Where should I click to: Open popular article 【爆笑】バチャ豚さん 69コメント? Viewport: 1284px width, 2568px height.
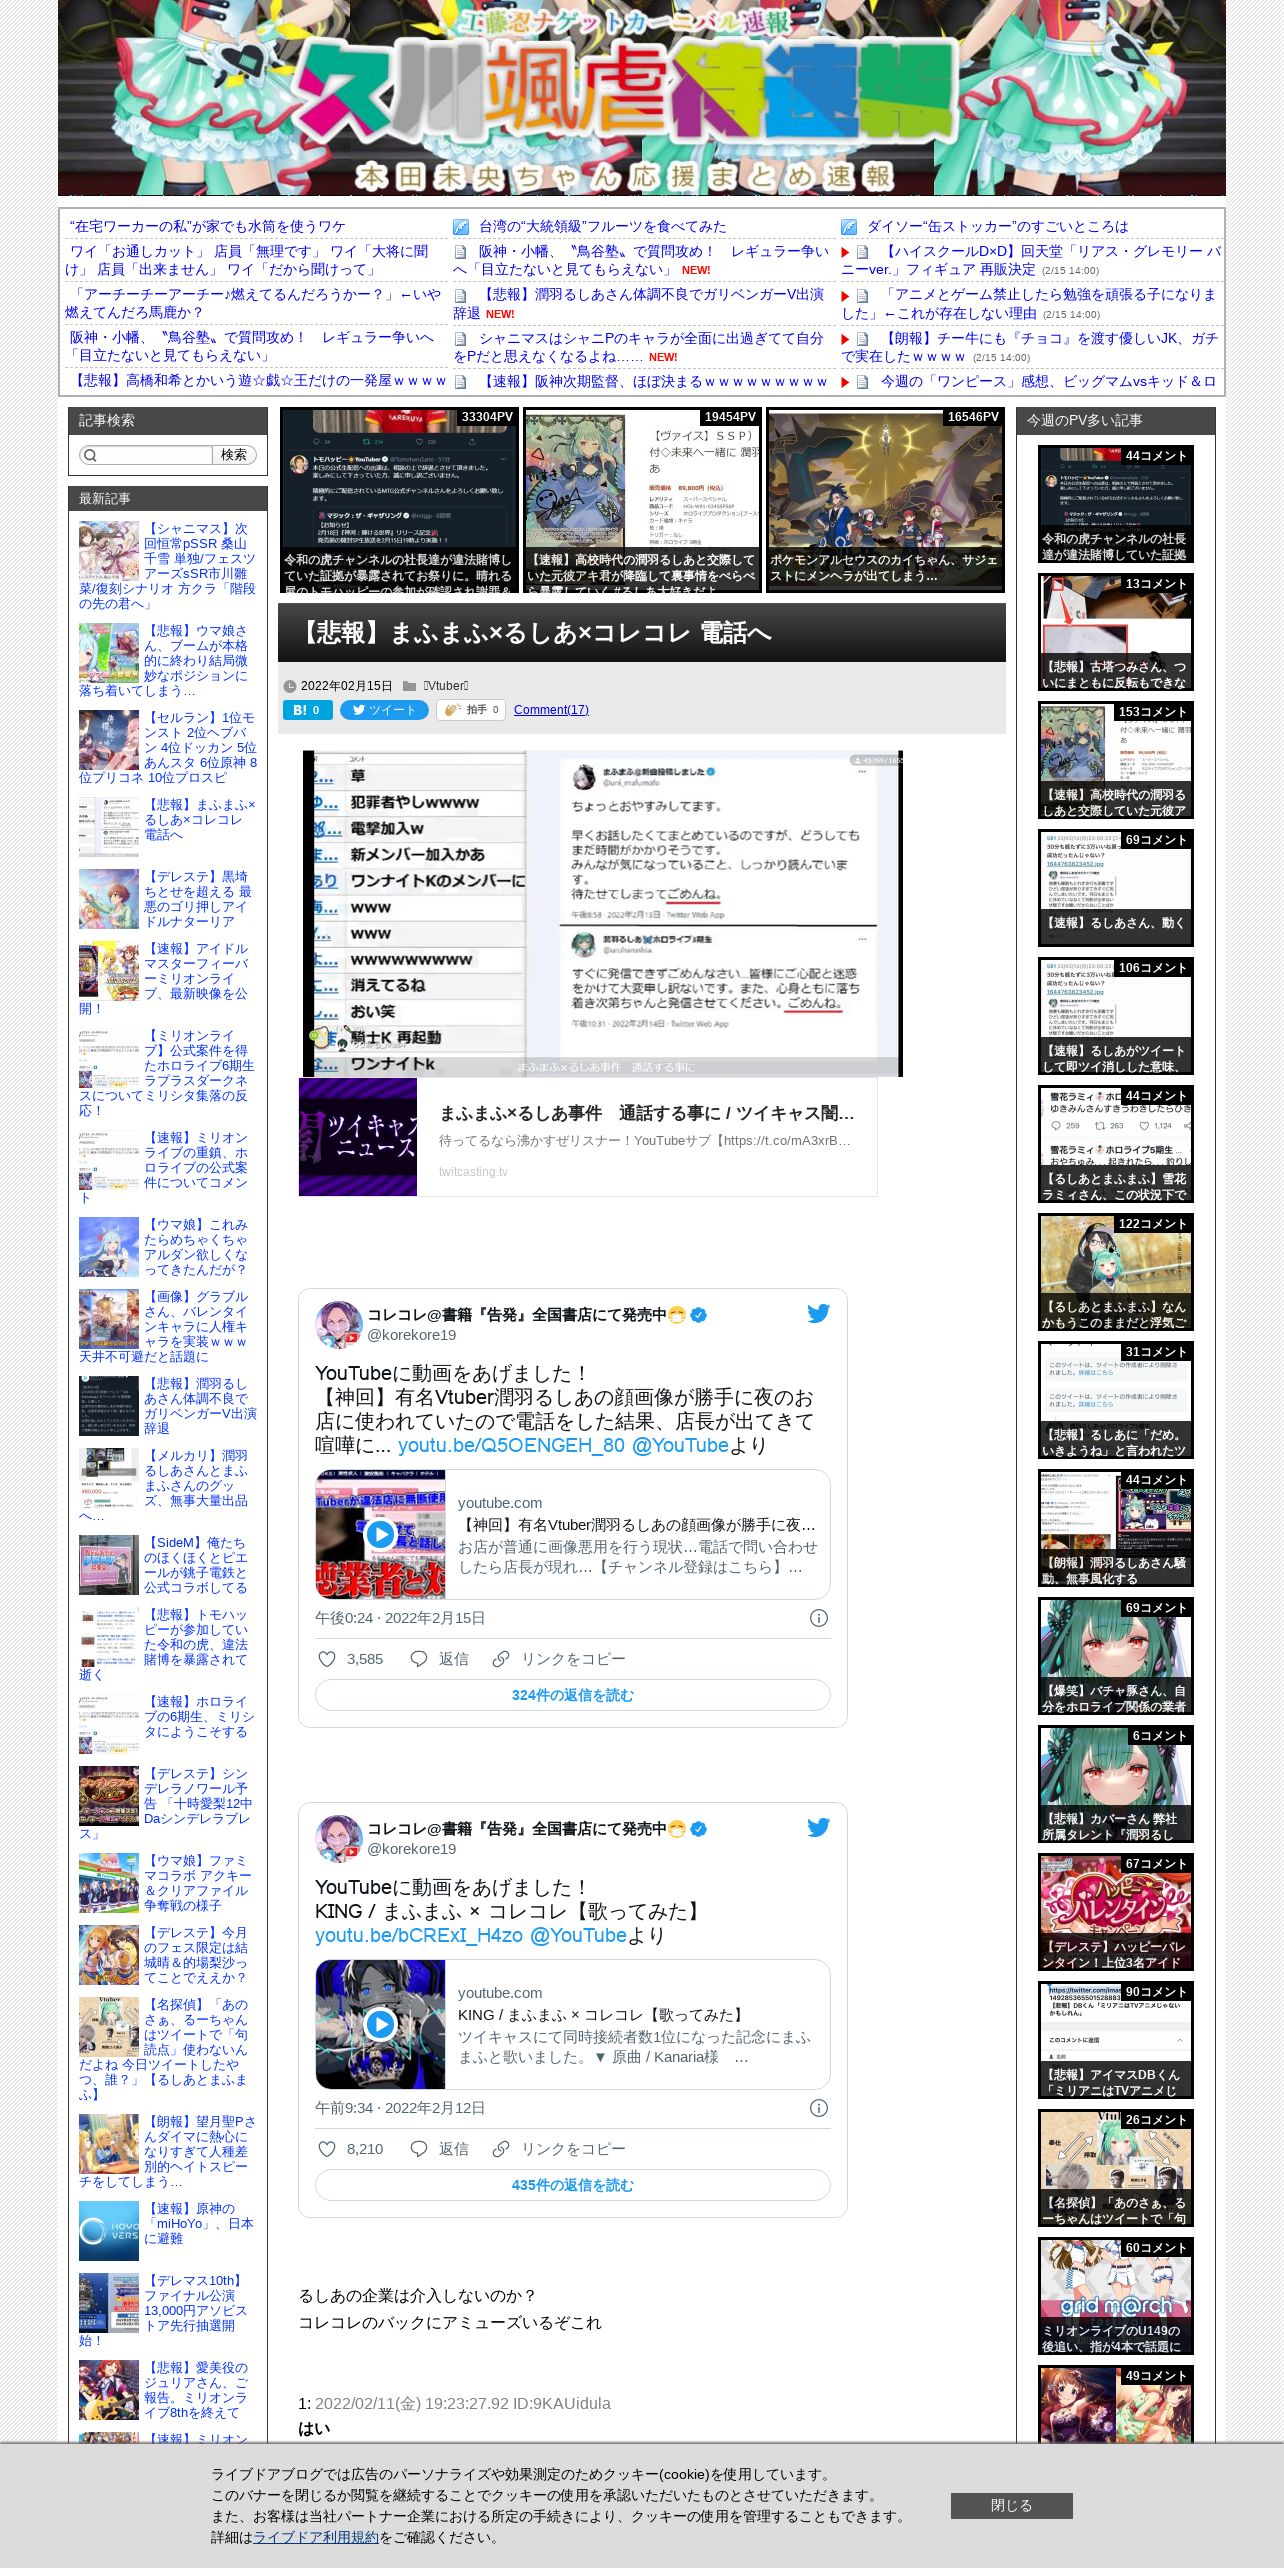coord(1115,1657)
